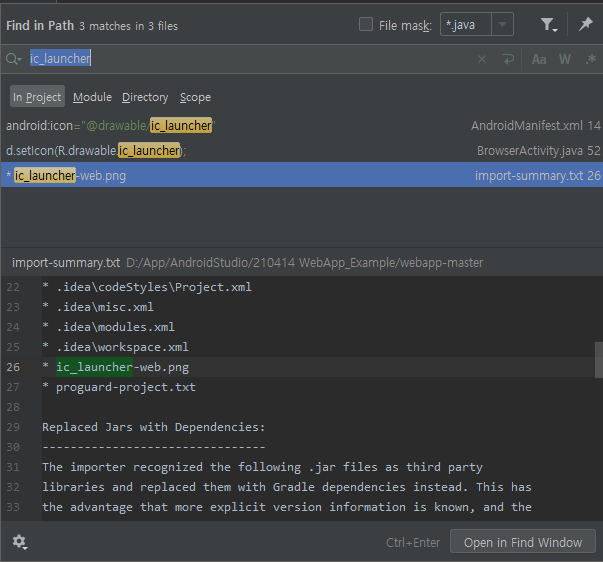Click Open in Find Window button

(x=523, y=542)
